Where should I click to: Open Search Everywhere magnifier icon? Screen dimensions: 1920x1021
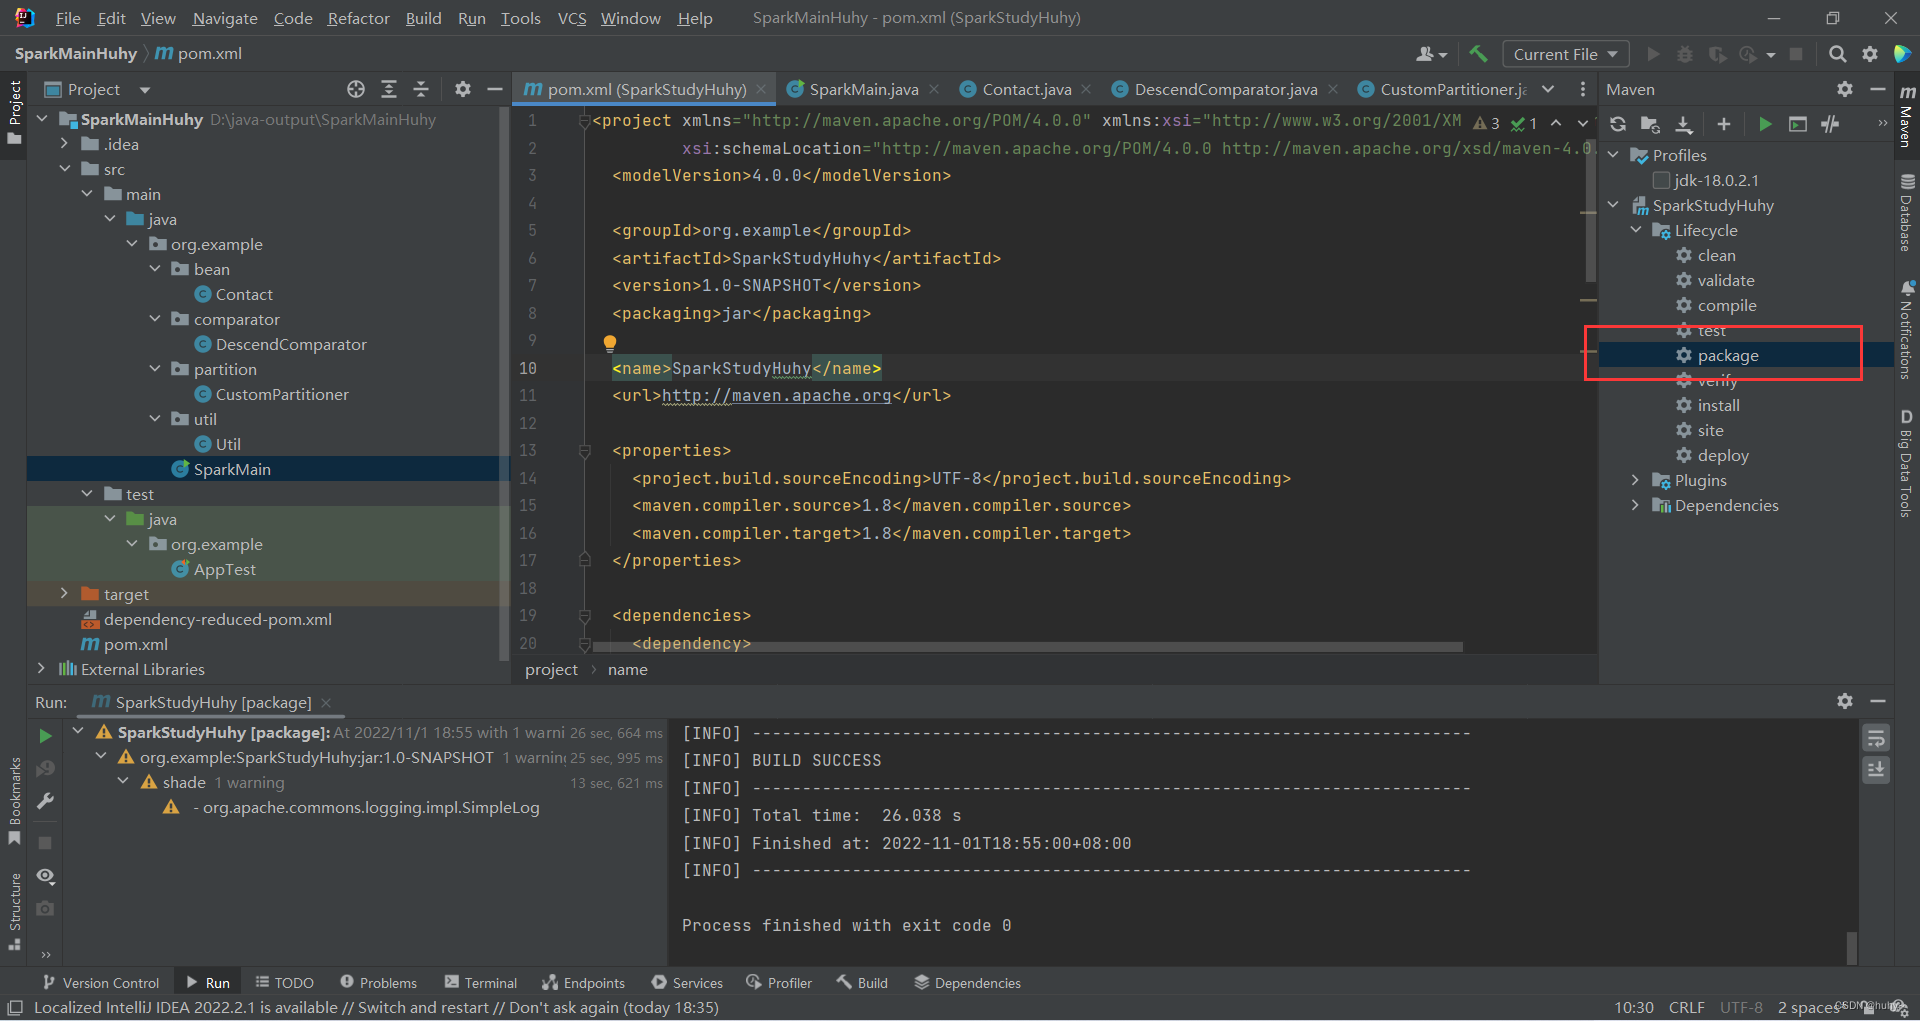(1837, 54)
